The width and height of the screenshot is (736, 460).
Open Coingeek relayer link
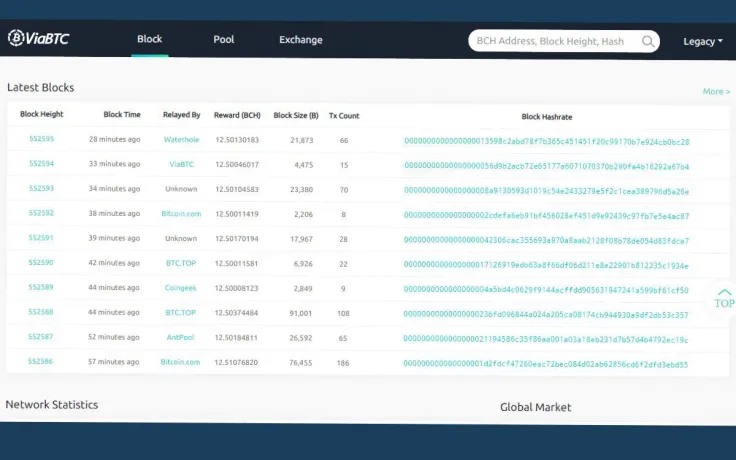pyautogui.click(x=181, y=288)
